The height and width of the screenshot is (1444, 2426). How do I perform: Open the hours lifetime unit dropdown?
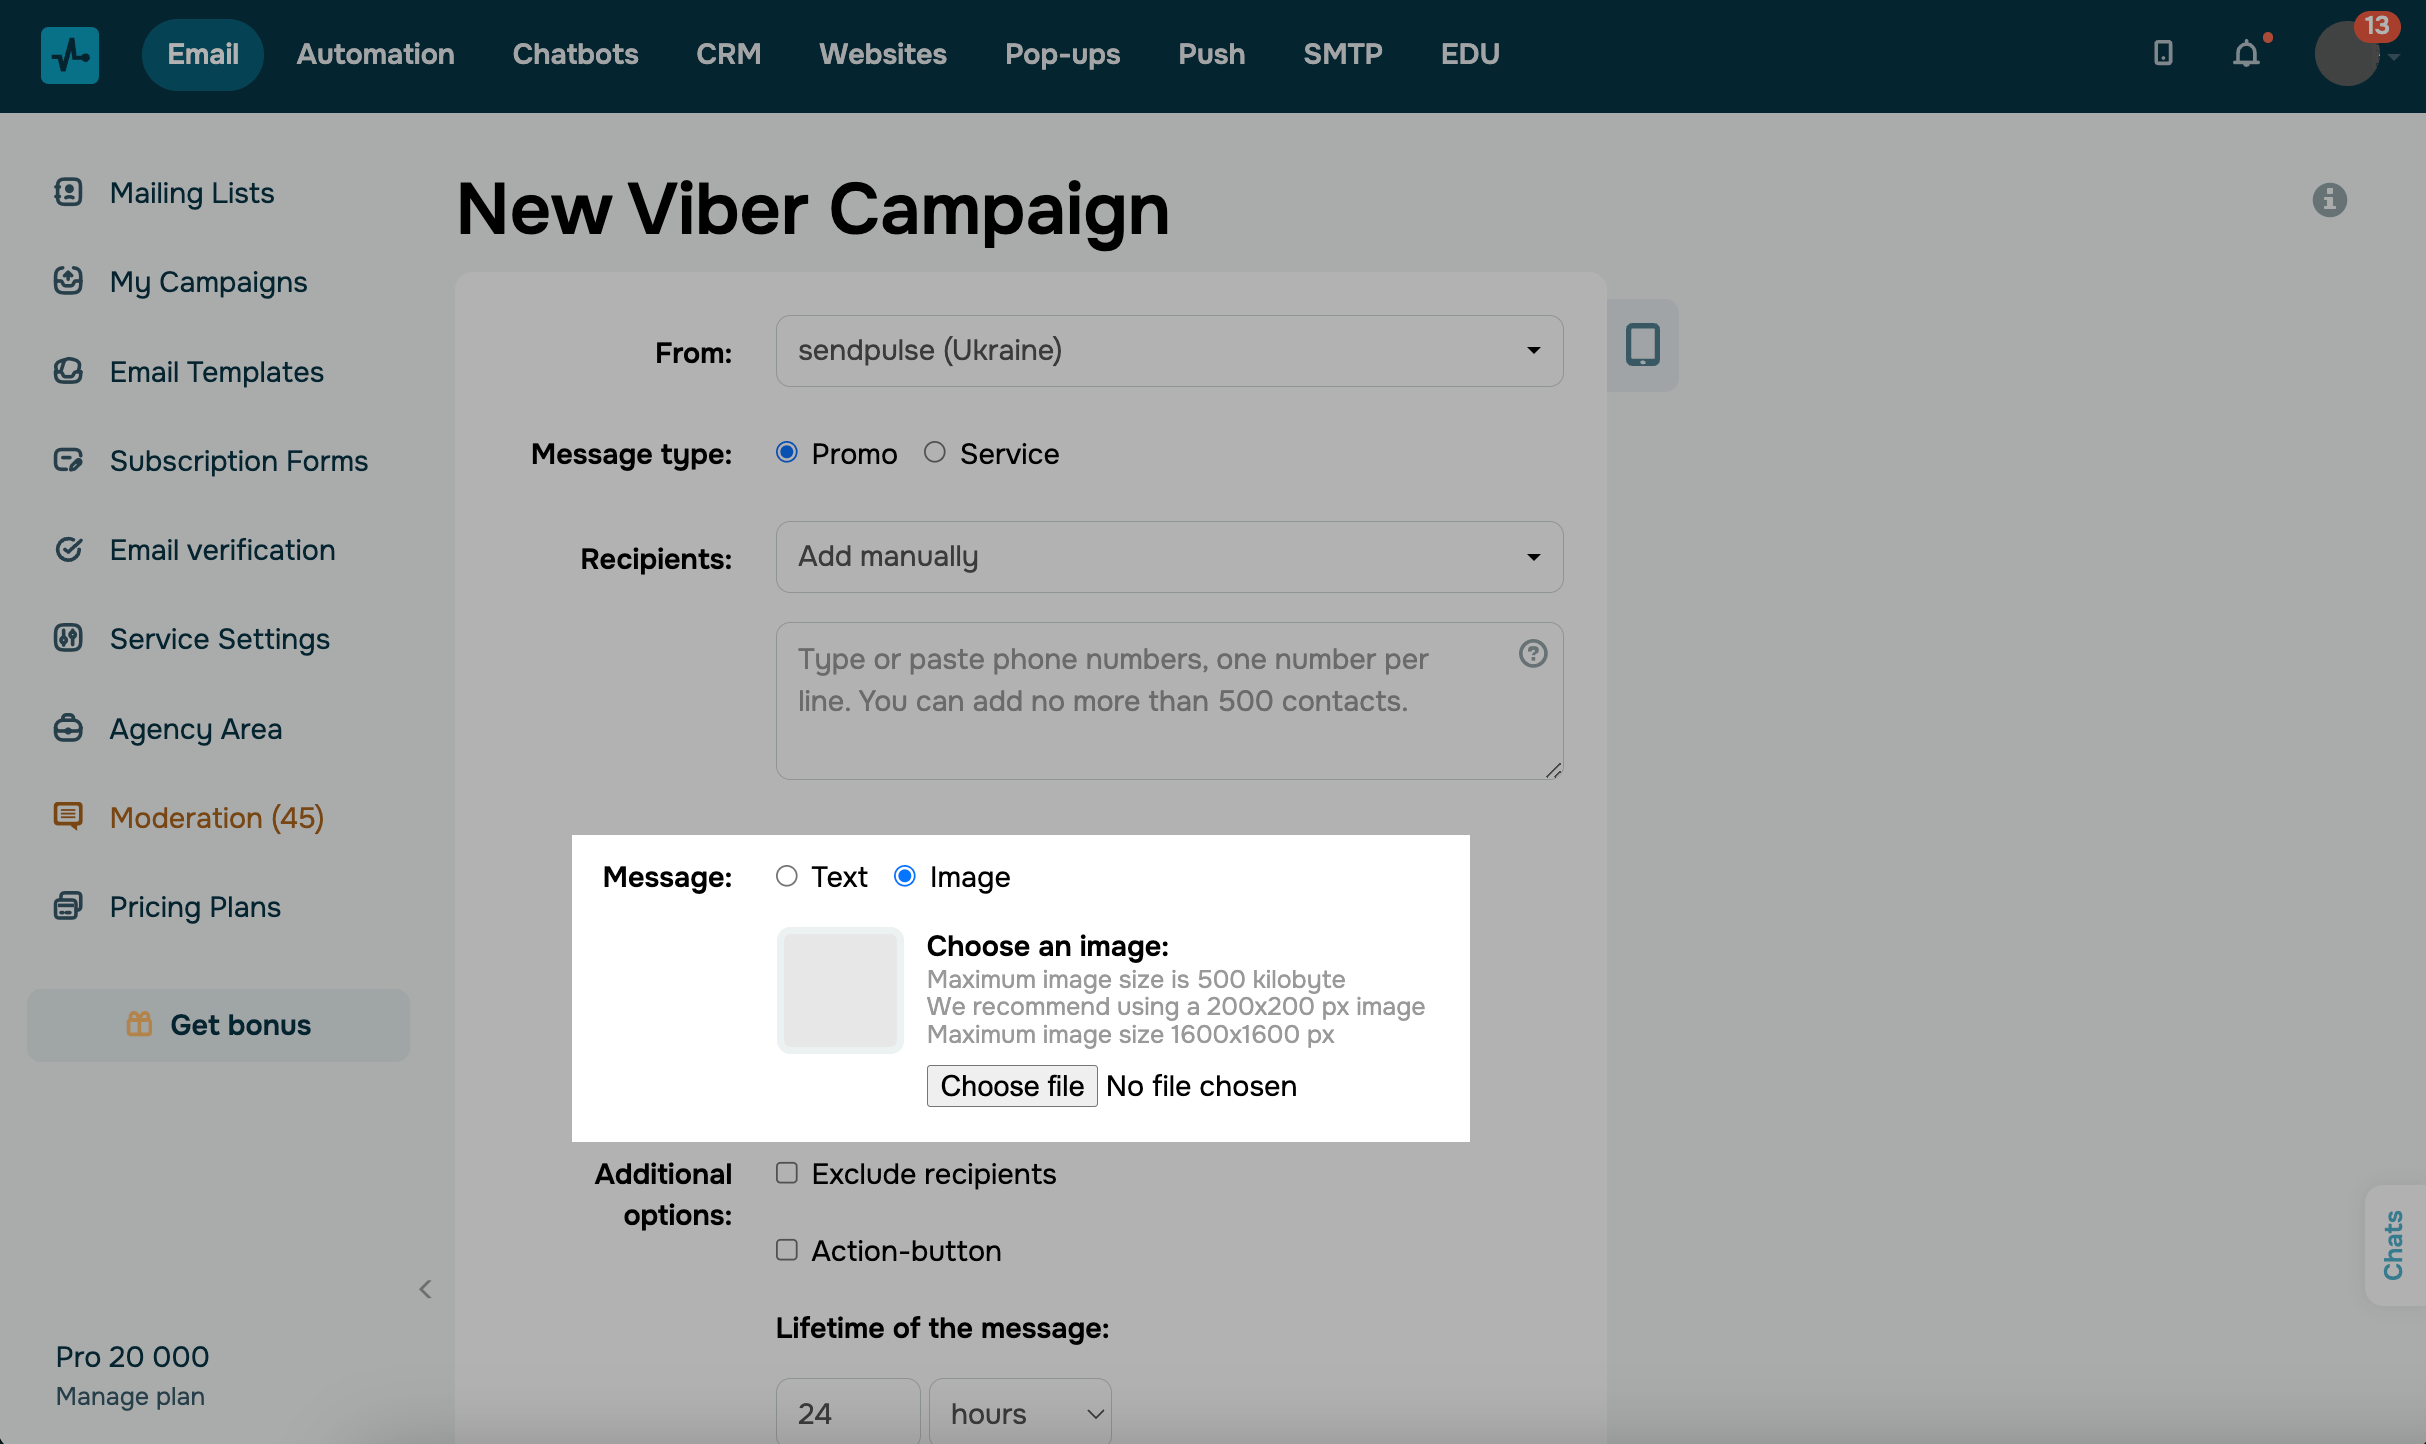coord(1020,1413)
